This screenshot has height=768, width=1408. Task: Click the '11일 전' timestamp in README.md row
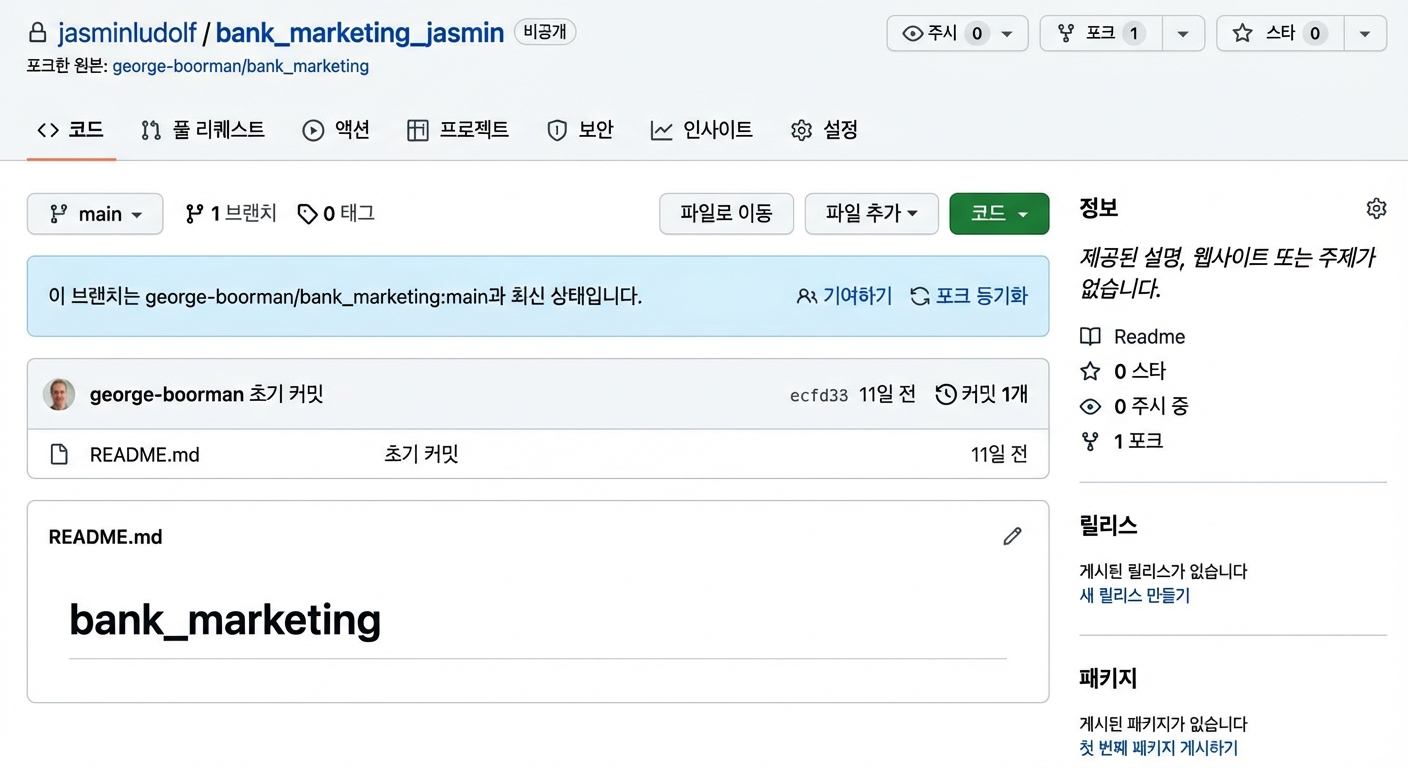(999, 455)
